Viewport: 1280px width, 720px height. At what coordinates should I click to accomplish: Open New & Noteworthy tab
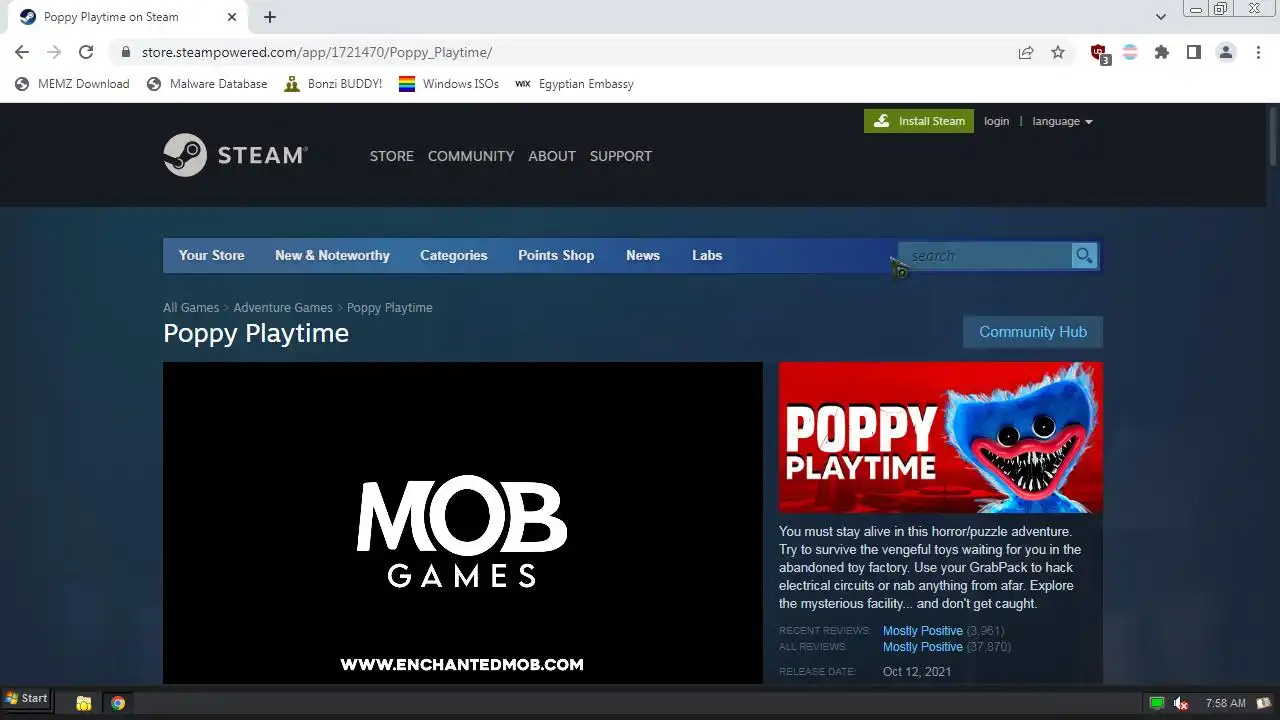pos(332,255)
